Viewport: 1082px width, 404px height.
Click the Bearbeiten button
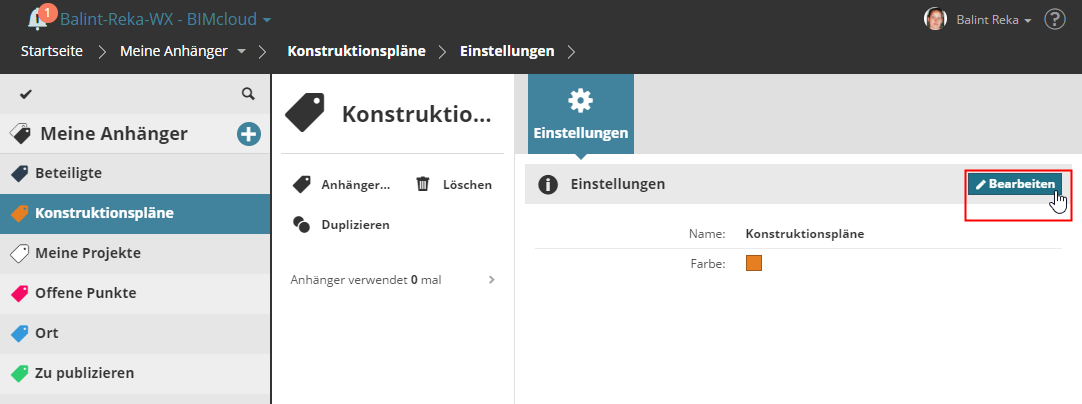(1014, 184)
